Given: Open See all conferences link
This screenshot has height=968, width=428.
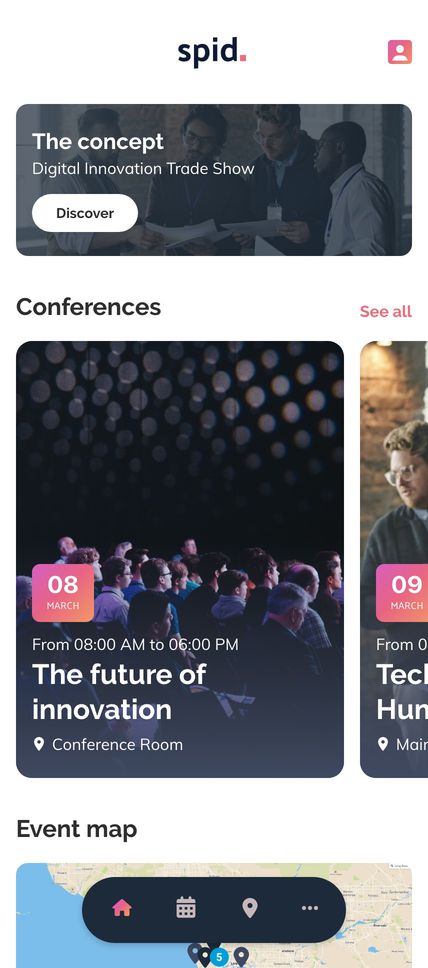Looking at the screenshot, I should coord(385,311).
